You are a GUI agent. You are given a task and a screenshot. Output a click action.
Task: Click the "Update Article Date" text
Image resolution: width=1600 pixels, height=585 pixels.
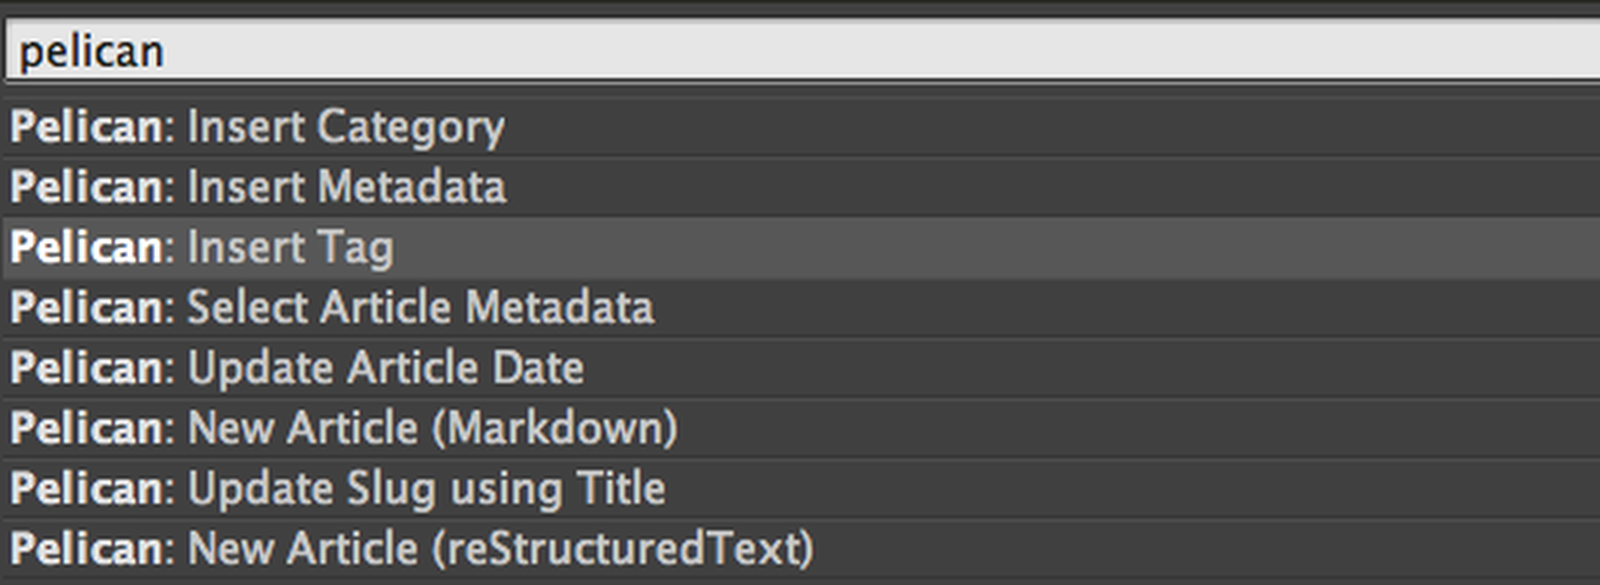click(x=385, y=368)
